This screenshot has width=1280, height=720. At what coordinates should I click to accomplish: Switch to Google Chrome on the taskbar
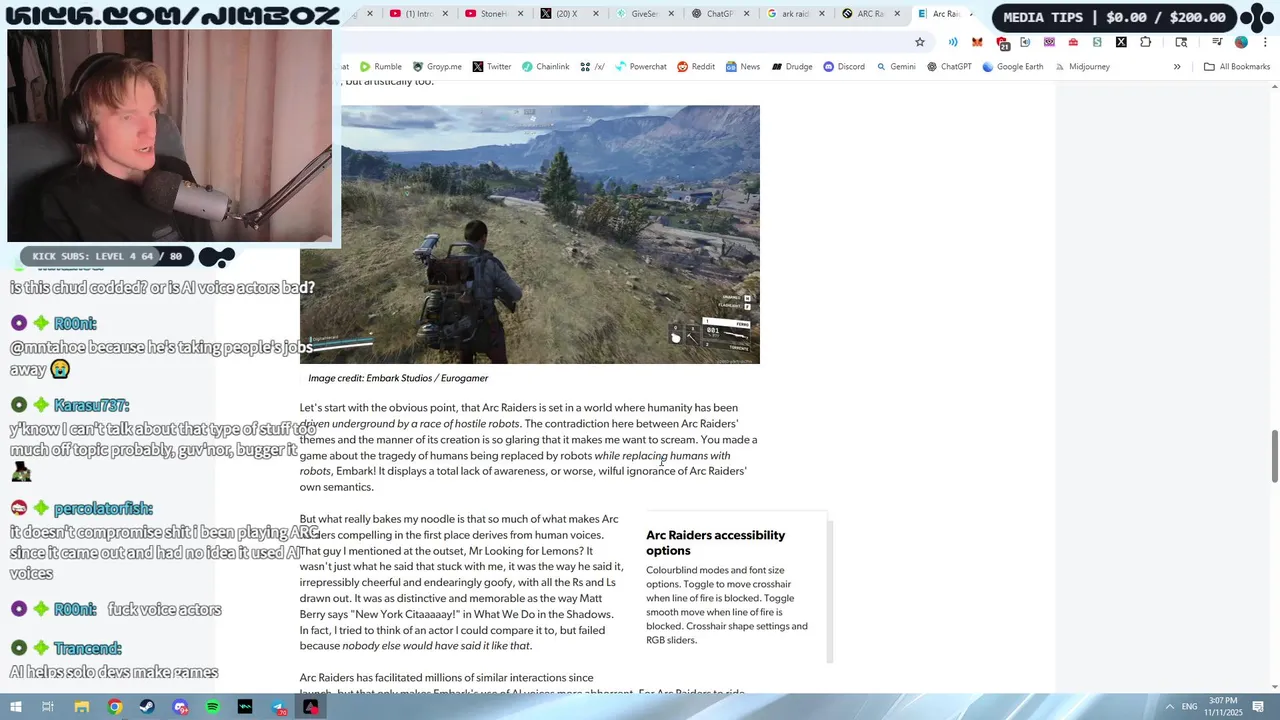[115, 707]
